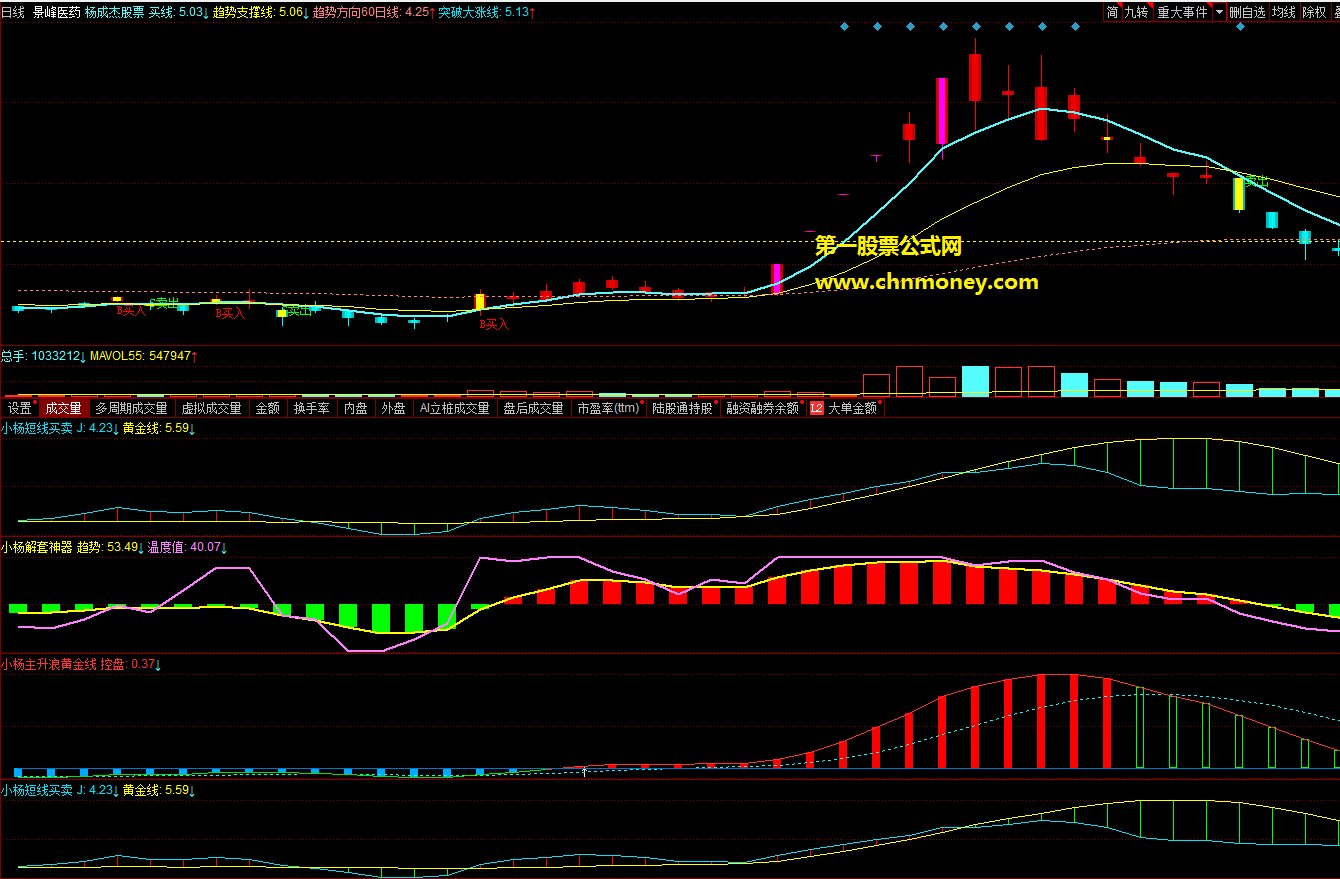1340x879 pixels.
Task: Switch to 简 simplified view
Action: coord(1111,12)
